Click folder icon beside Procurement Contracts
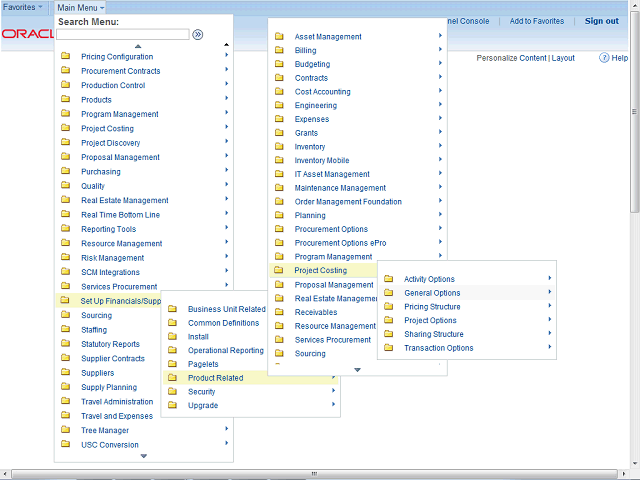640x480 pixels. point(65,70)
